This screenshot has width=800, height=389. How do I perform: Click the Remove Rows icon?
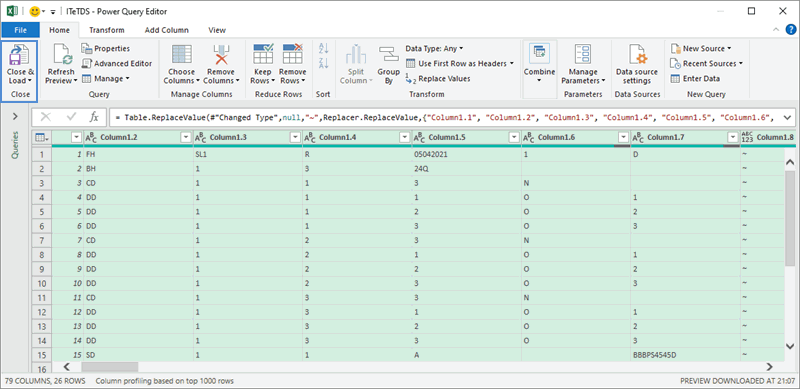[292, 54]
